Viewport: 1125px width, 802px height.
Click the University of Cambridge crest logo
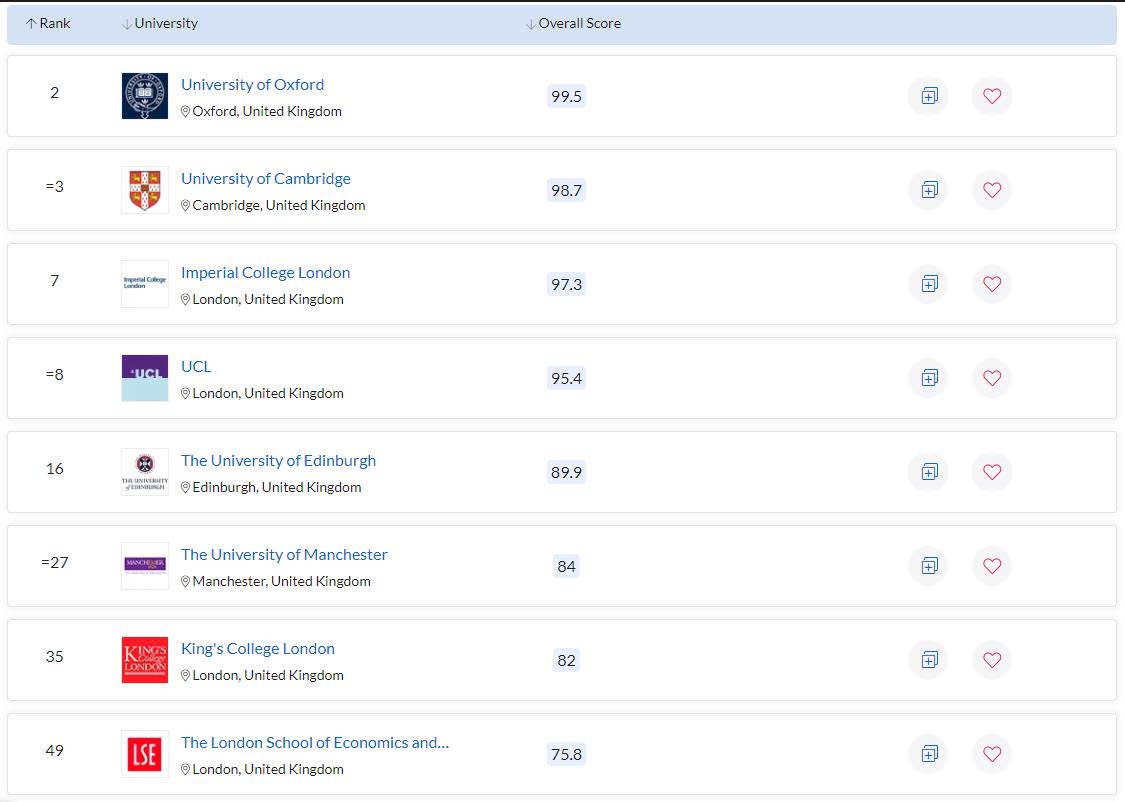(145, 190)
